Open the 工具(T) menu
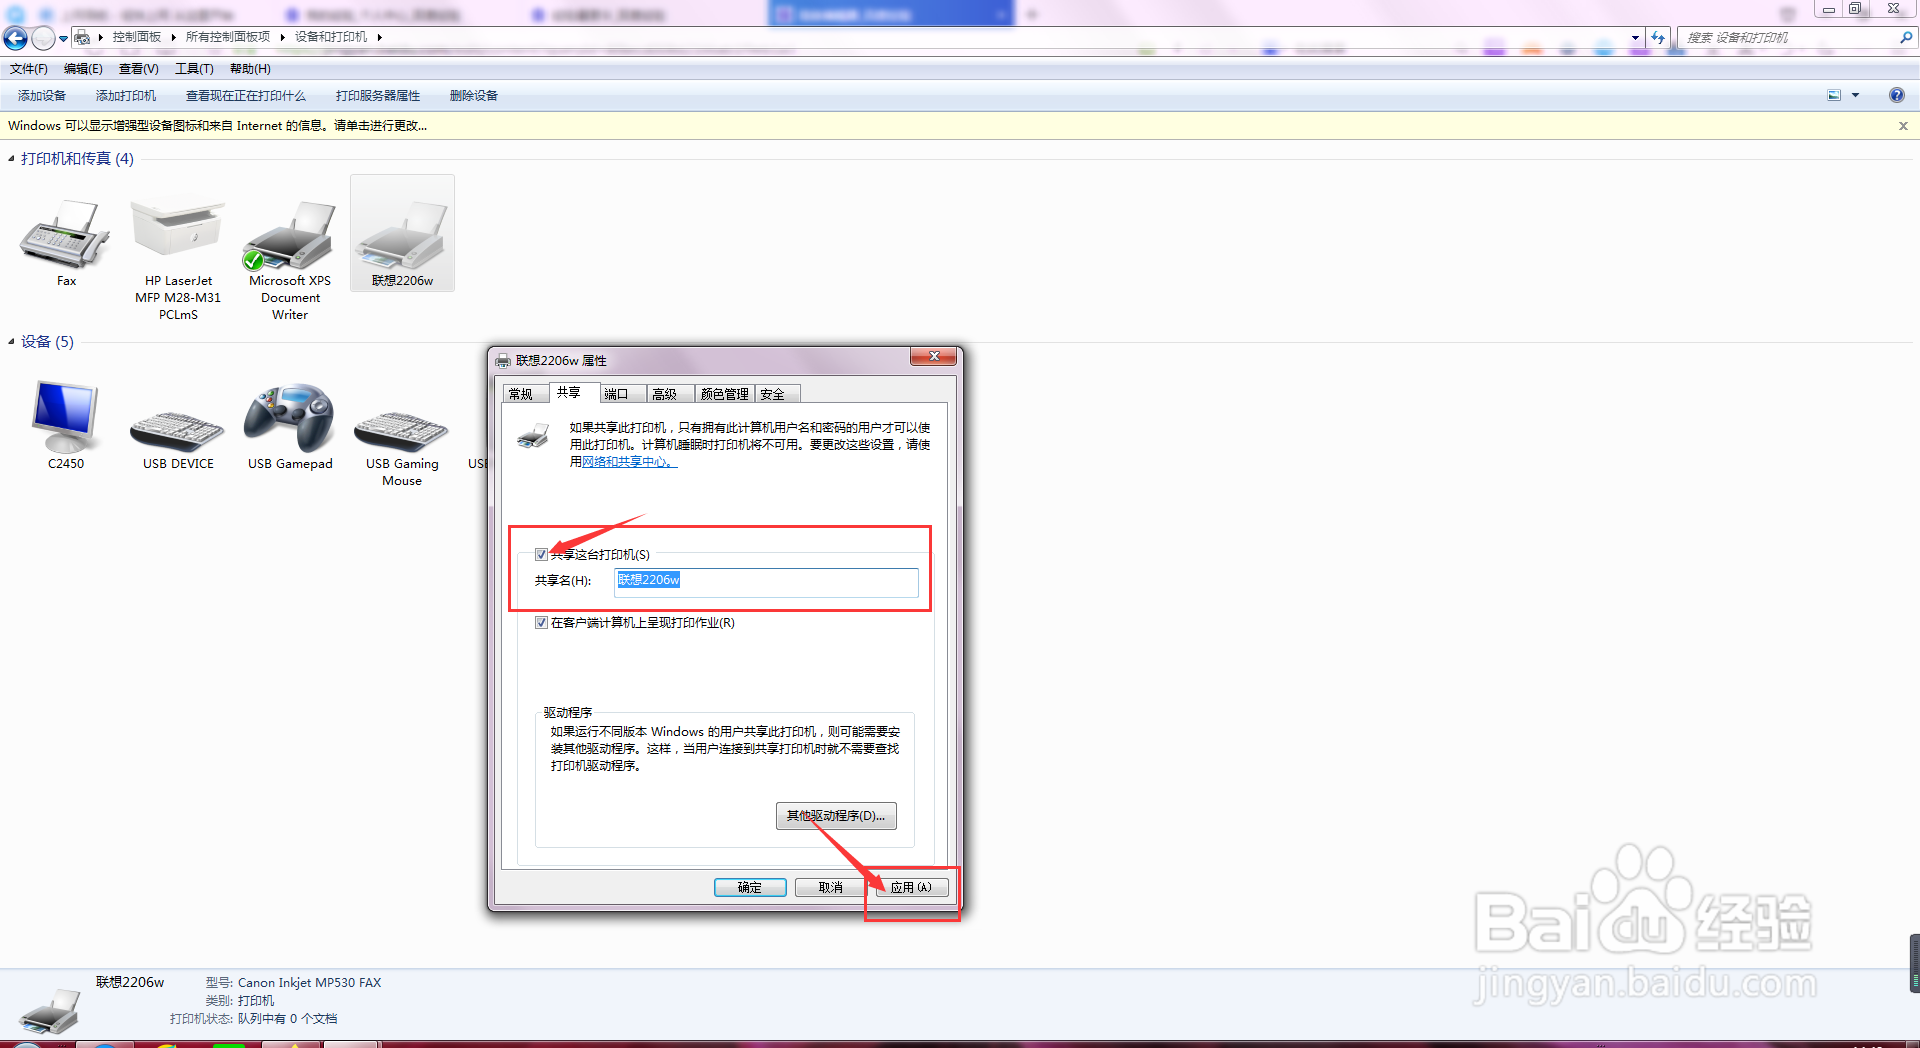 [194, 69]
